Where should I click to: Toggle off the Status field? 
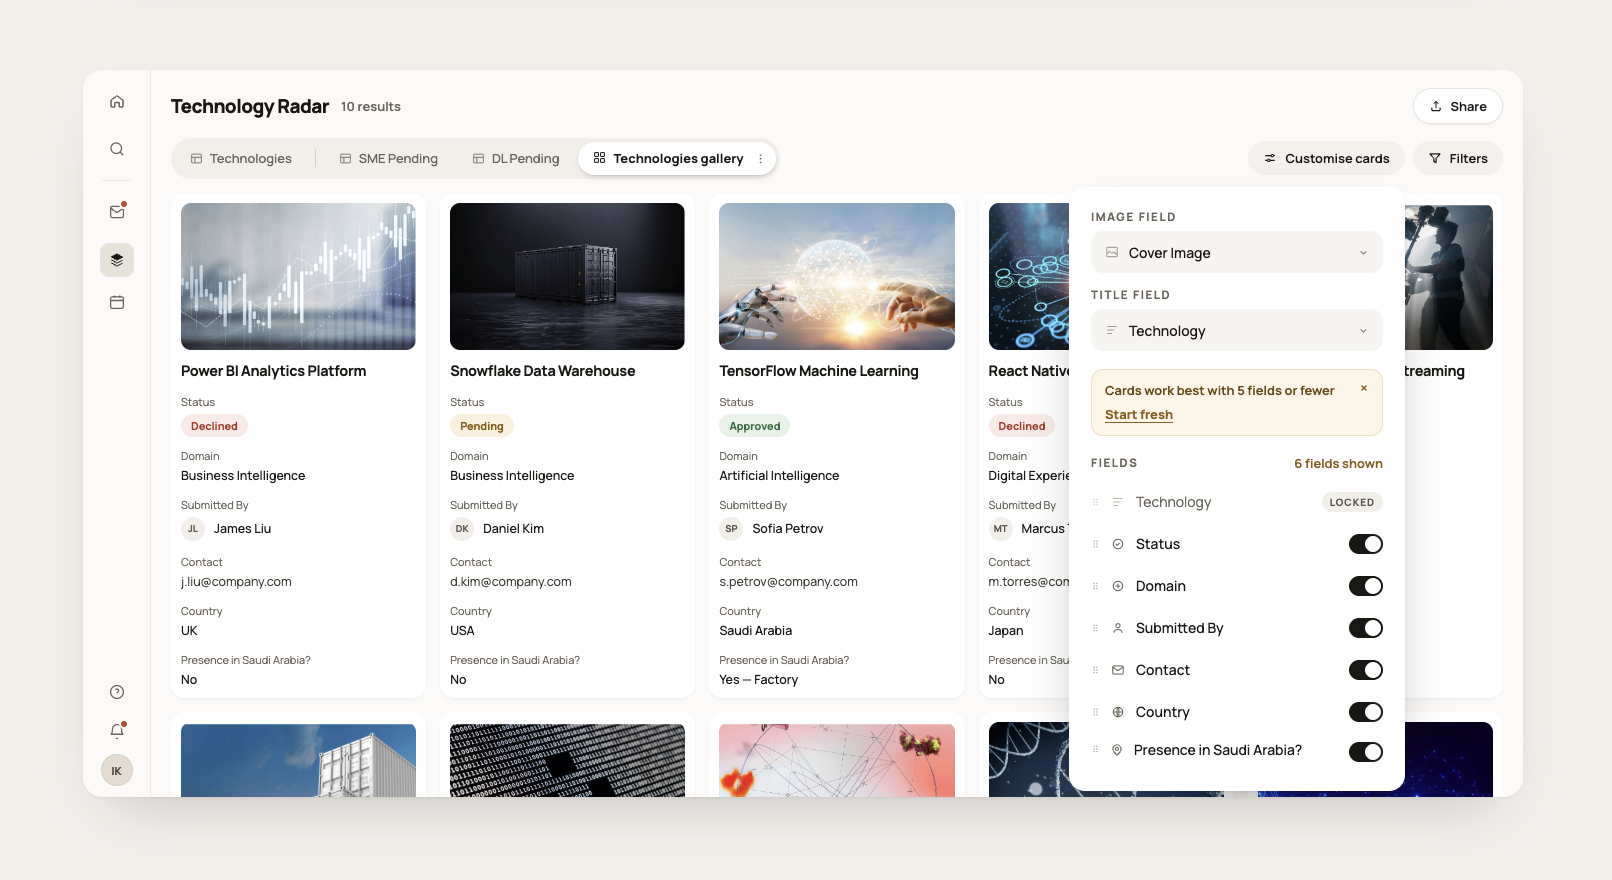pyautogui.click(x=1366, y=544)
